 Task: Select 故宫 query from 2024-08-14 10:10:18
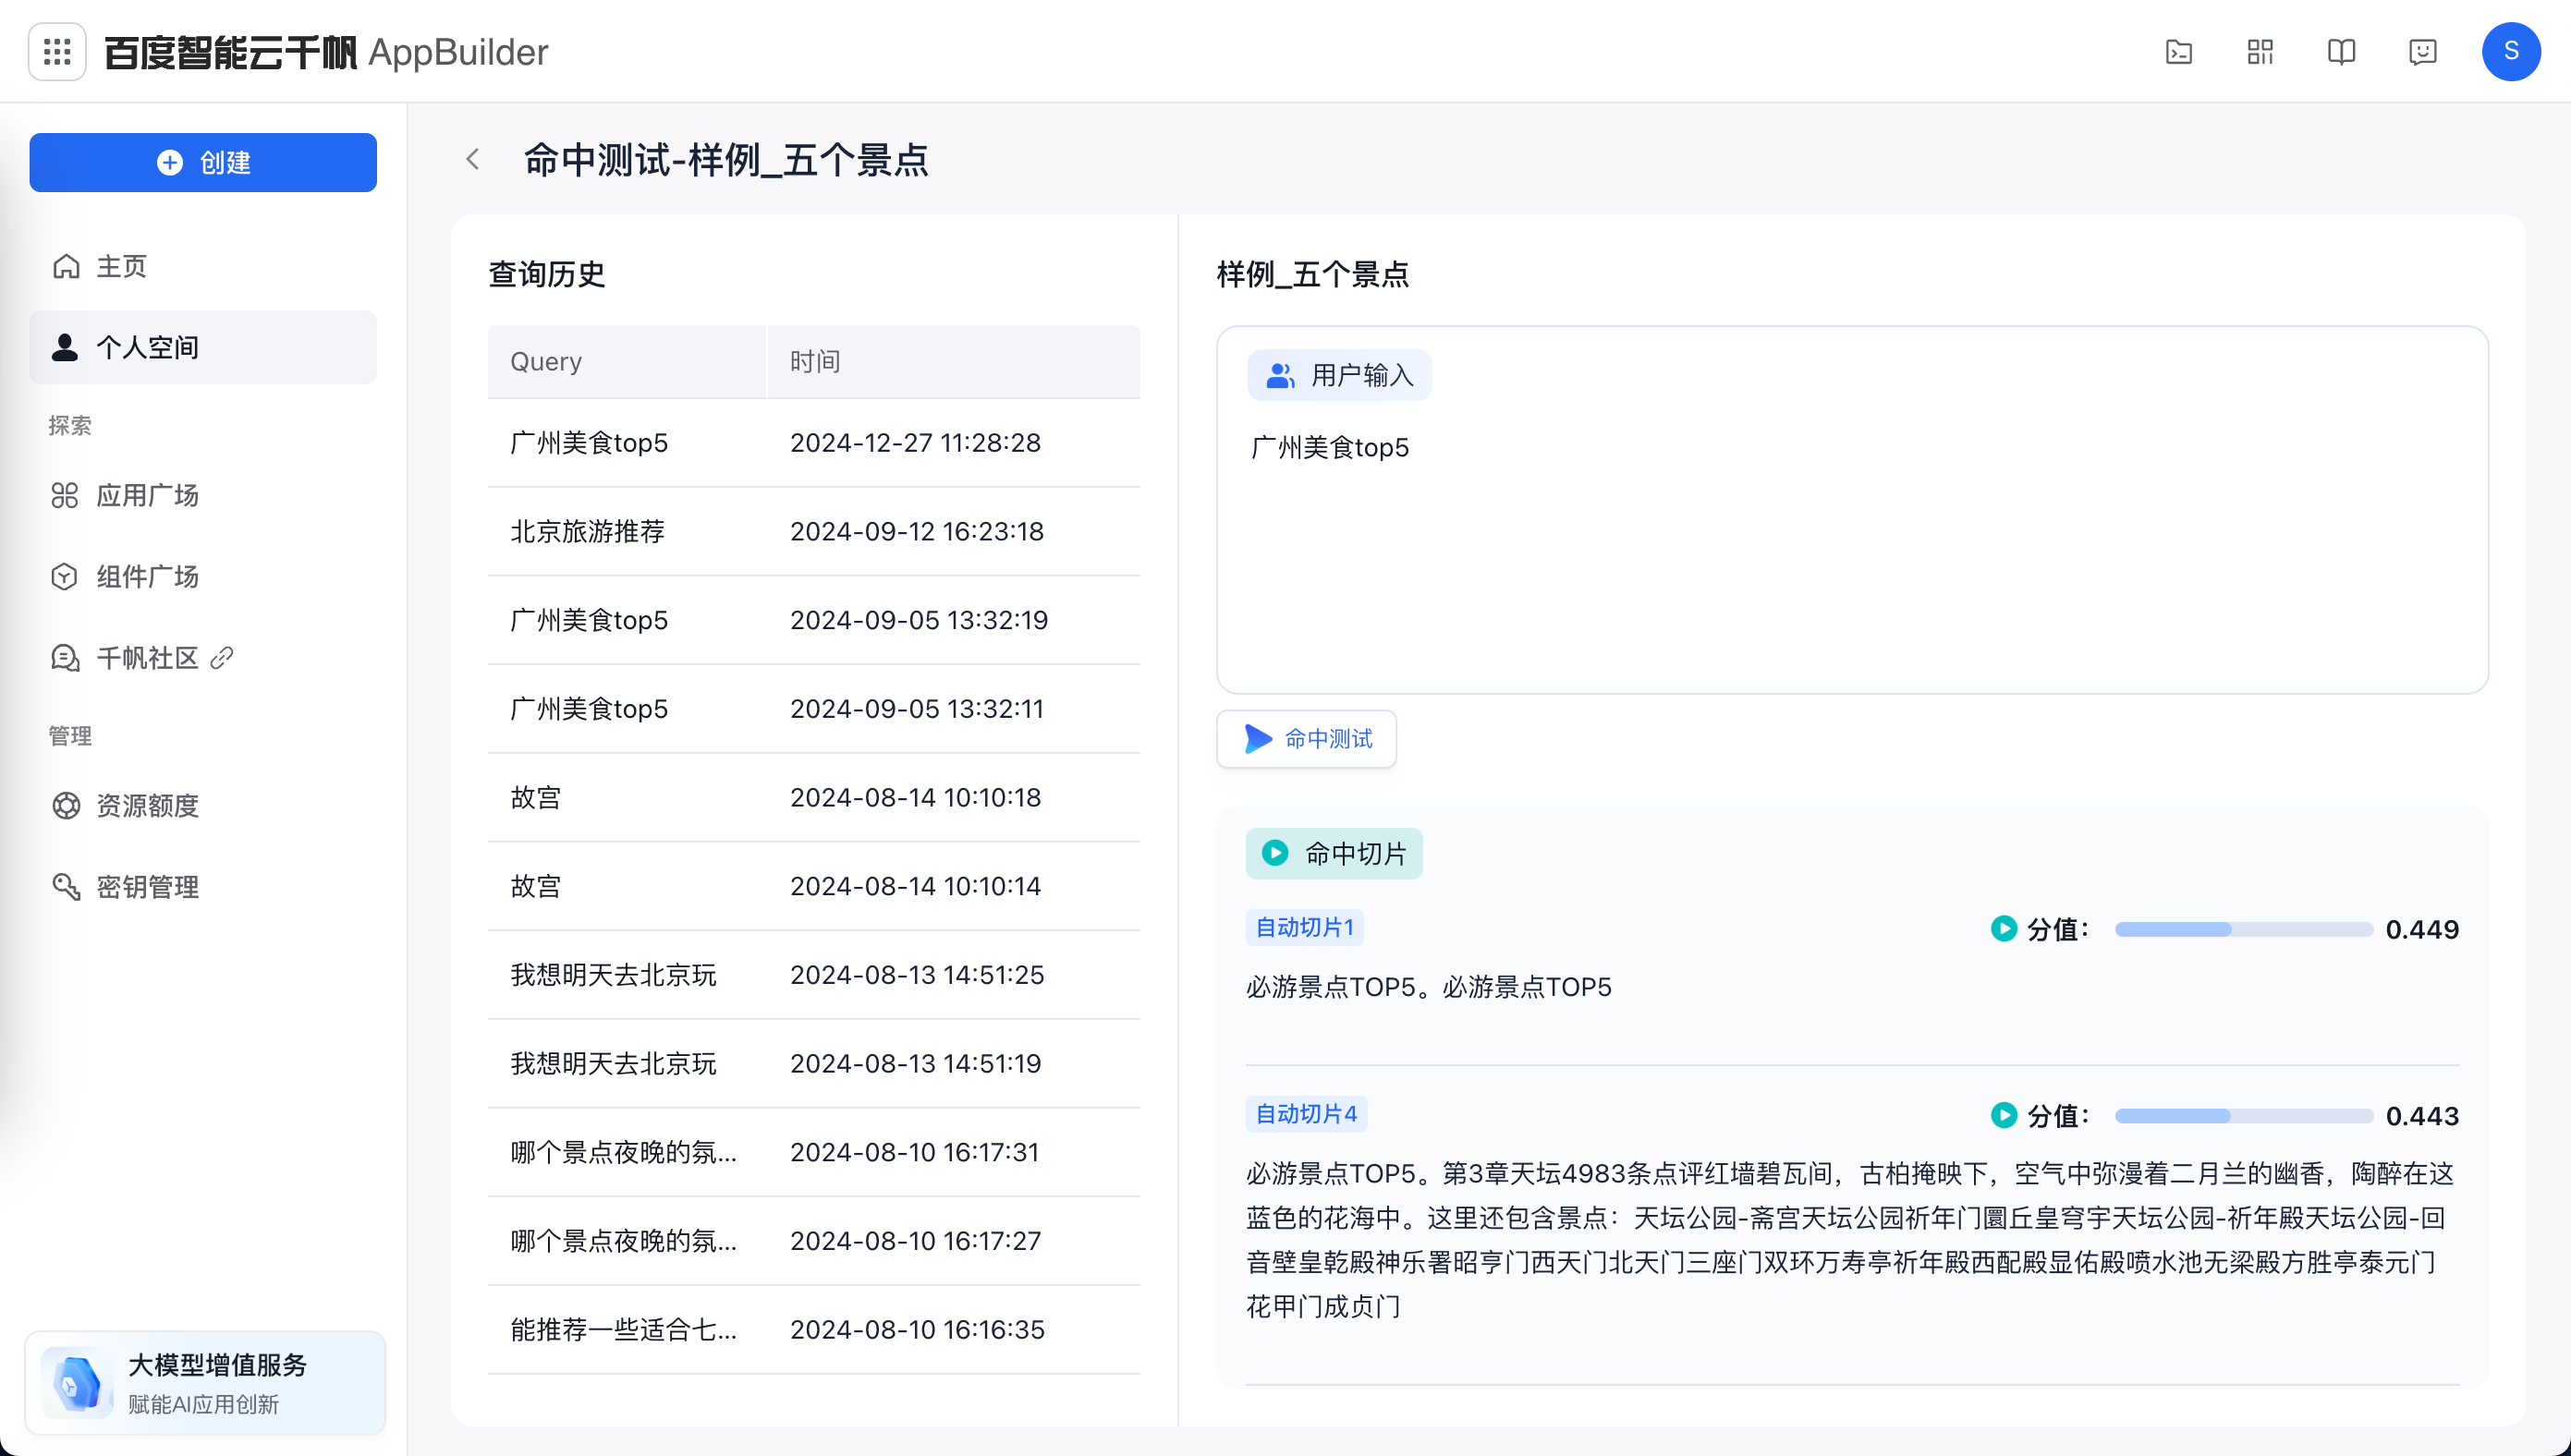tap(813, 798)
